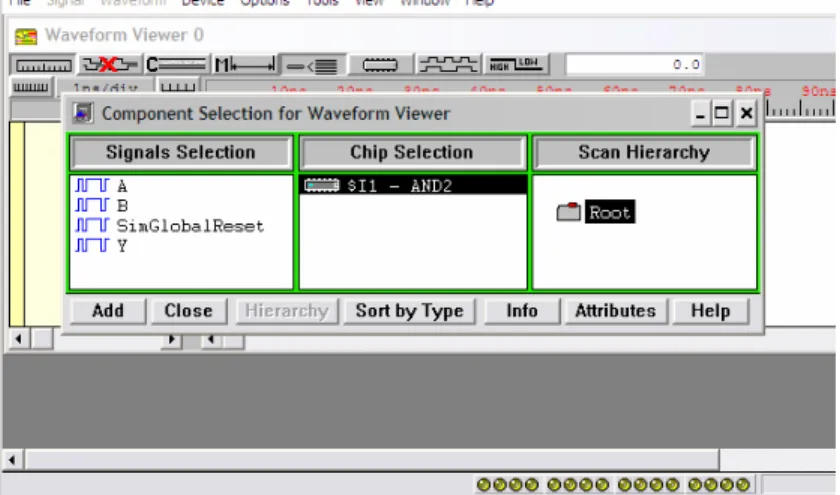840x495 pixels.
Task: Select signal A in Signals Selection list
Action: tap(122, 186)
